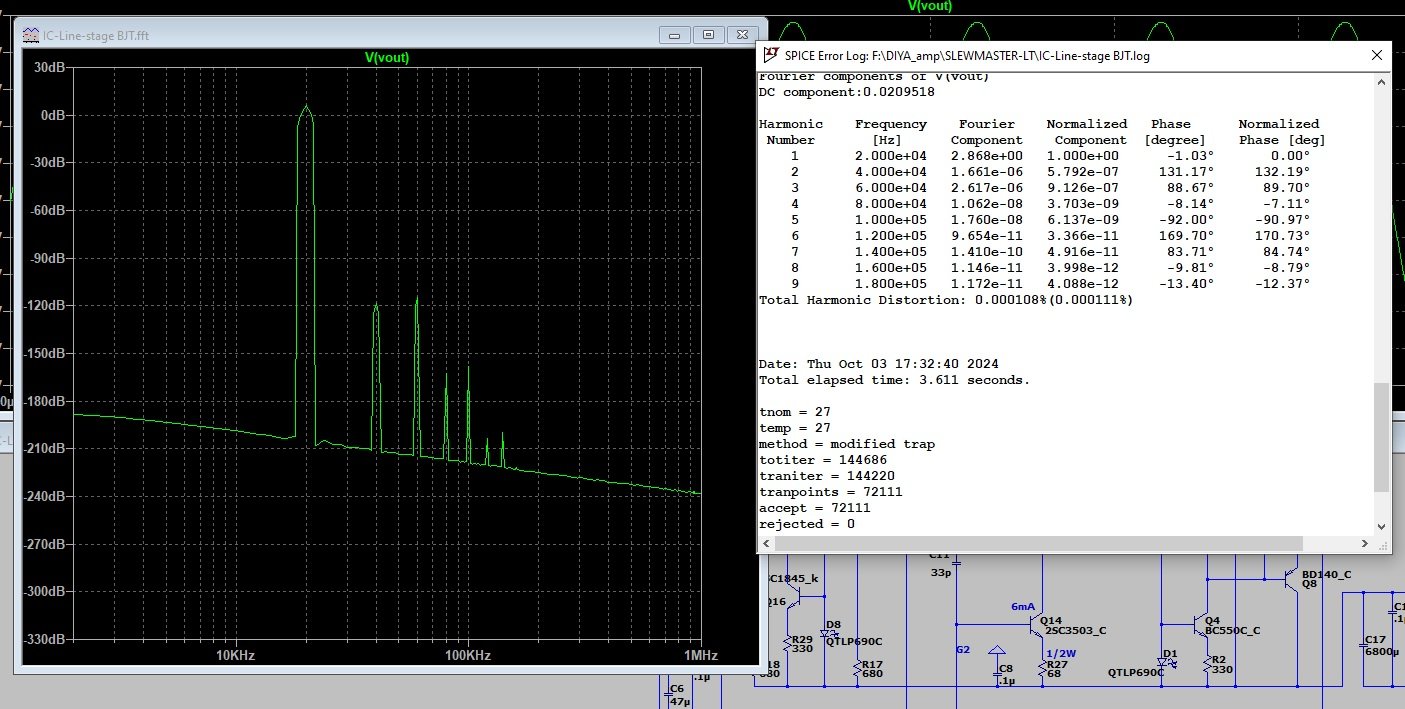Maximize the IC-Line-stage BJT.fft window
Viewport: 1405px width, 709px height.
(708, 34)
